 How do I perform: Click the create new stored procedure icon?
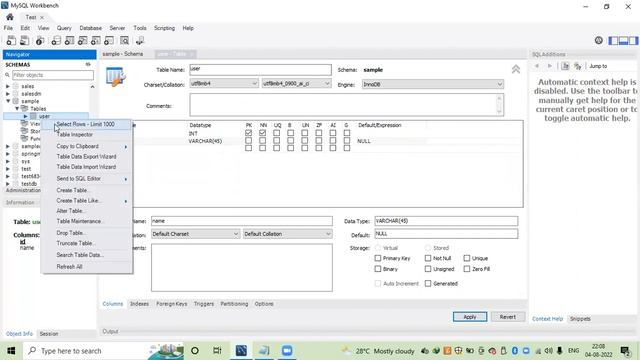coord(96,40)
